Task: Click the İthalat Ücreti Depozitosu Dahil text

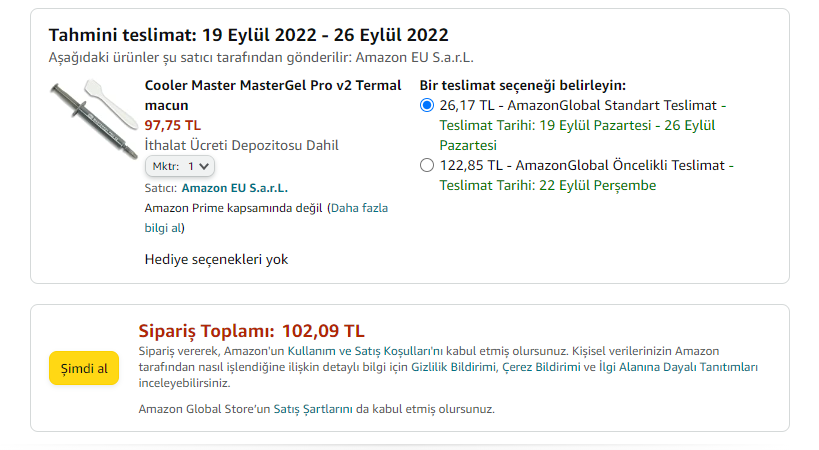Action: 242,145
